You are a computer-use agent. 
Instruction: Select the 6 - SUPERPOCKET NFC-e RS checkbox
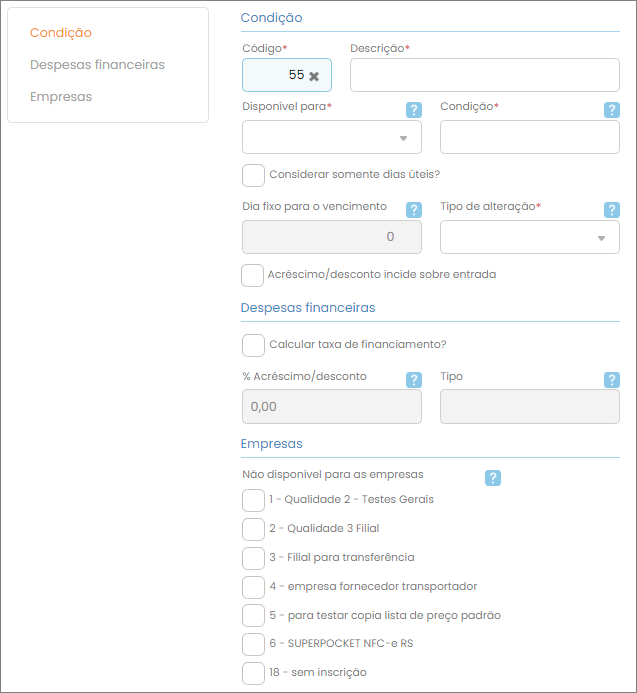pos(253,644)
